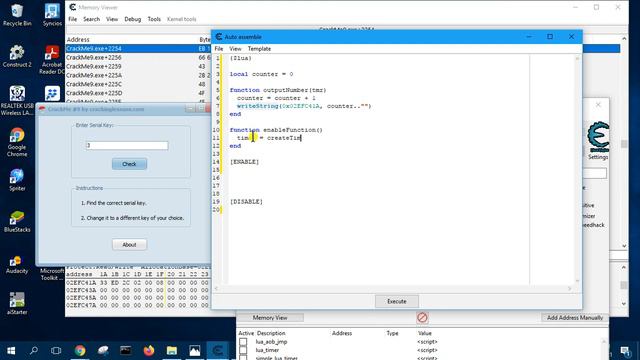Open the Syncios desktop shortcut
The width and height of the screenshot is (640, 360).
pos(52,15)
